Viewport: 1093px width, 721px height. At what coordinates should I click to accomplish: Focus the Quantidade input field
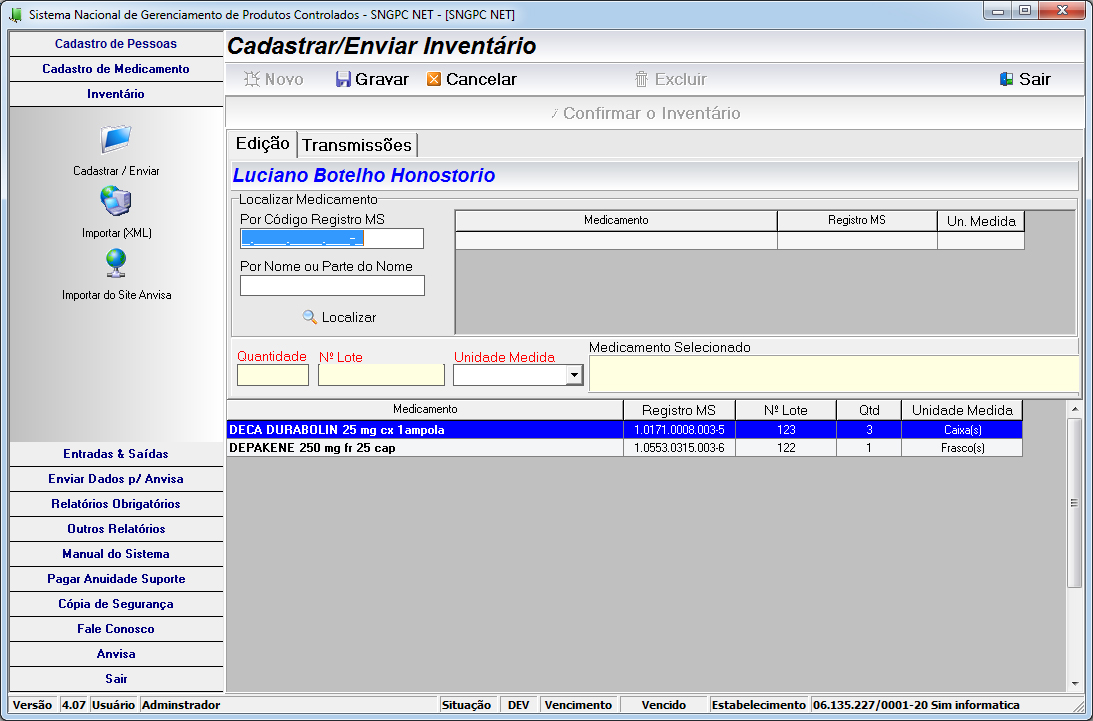coord(272,375)
